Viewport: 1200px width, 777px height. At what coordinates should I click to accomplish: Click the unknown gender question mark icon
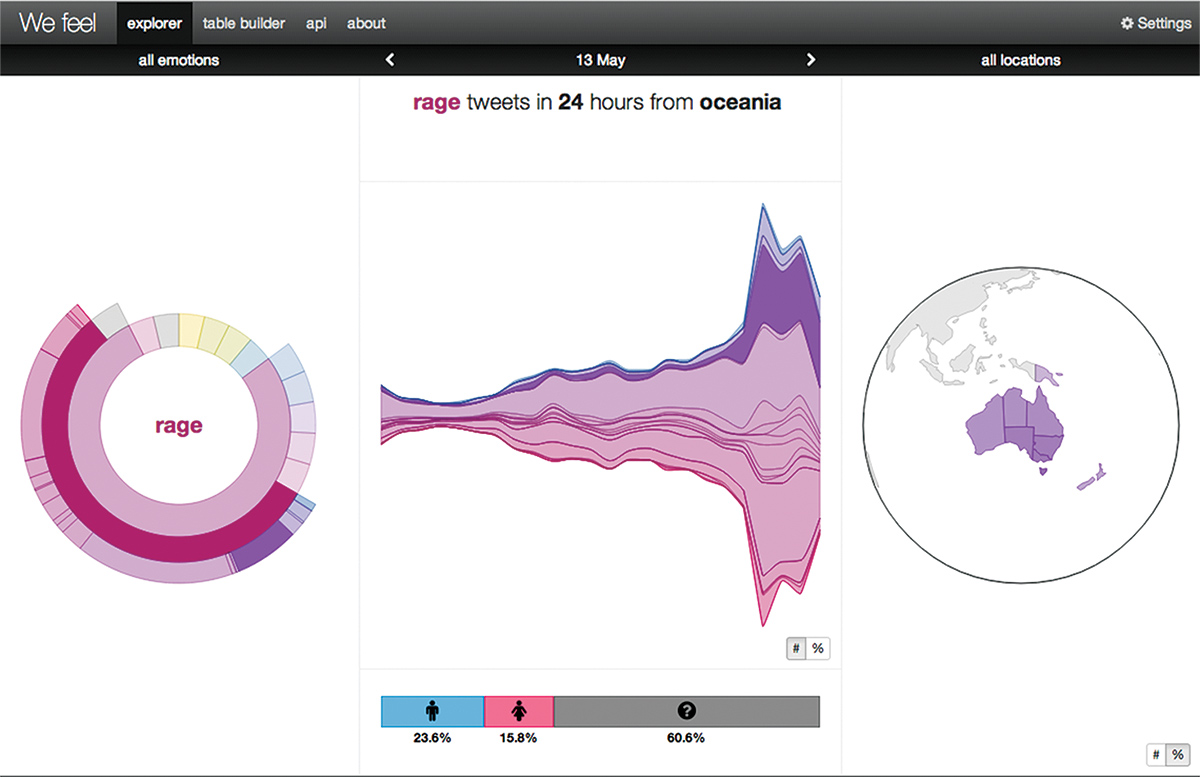[x=686, y=711]
